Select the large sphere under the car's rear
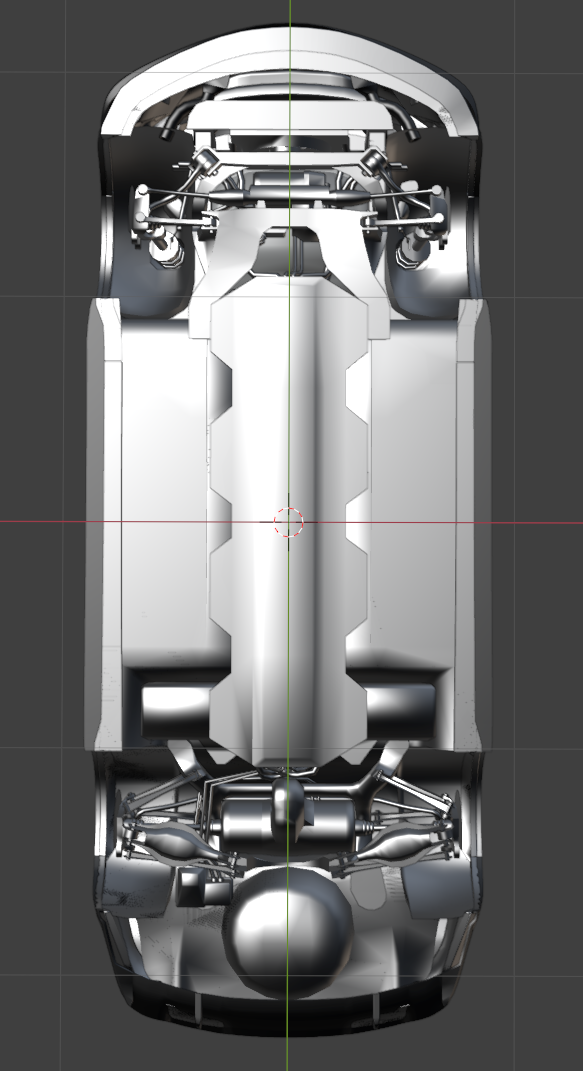The image size is (583, 1071). [288, 933]
